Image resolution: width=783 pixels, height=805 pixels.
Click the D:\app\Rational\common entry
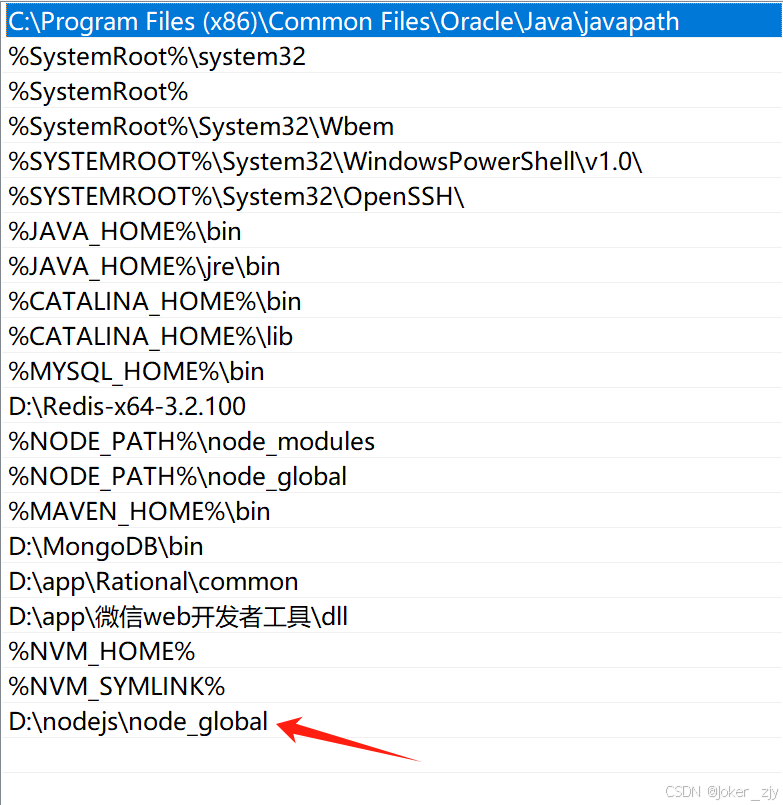[394, 581]
